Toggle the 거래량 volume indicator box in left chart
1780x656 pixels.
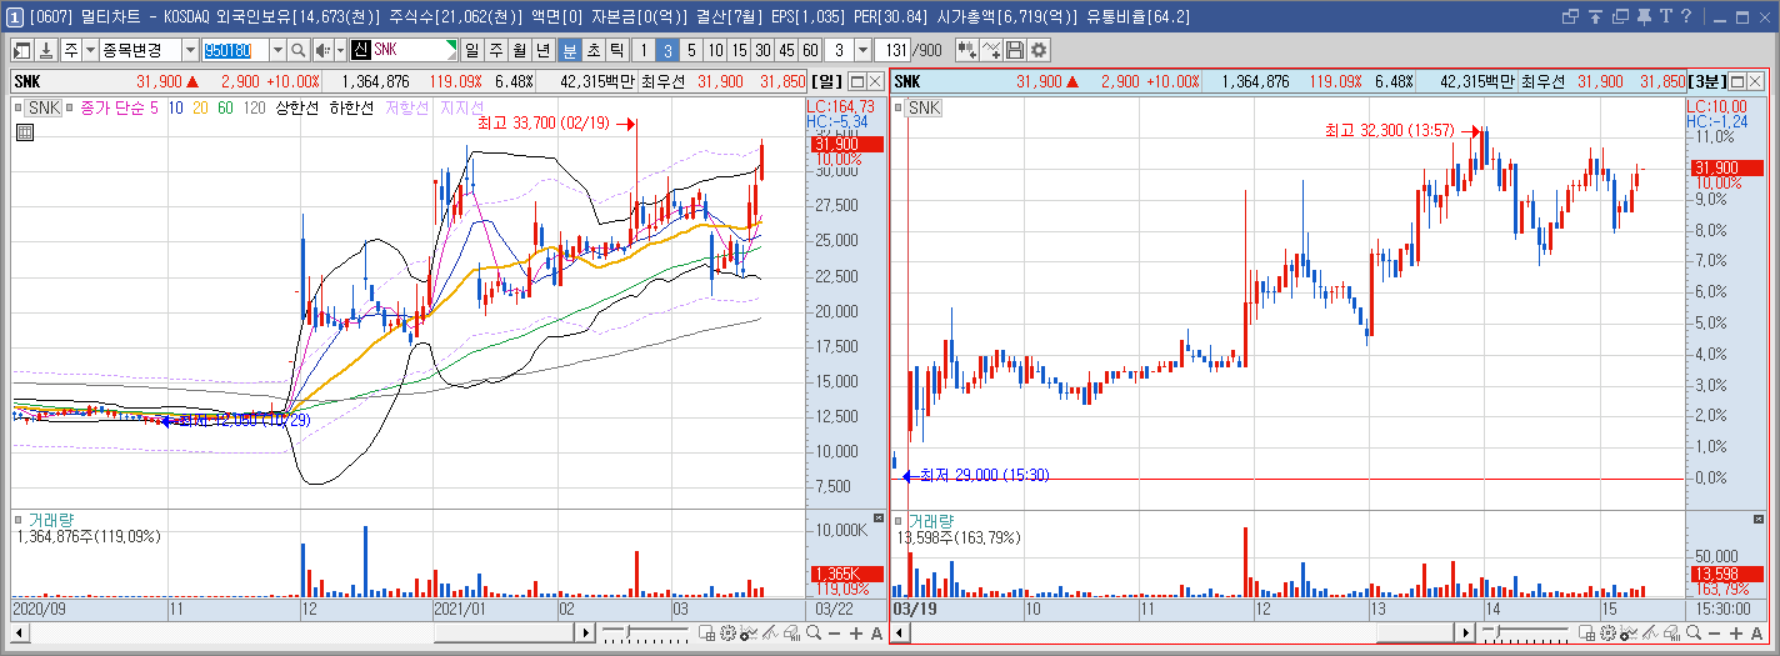[19, 520]
